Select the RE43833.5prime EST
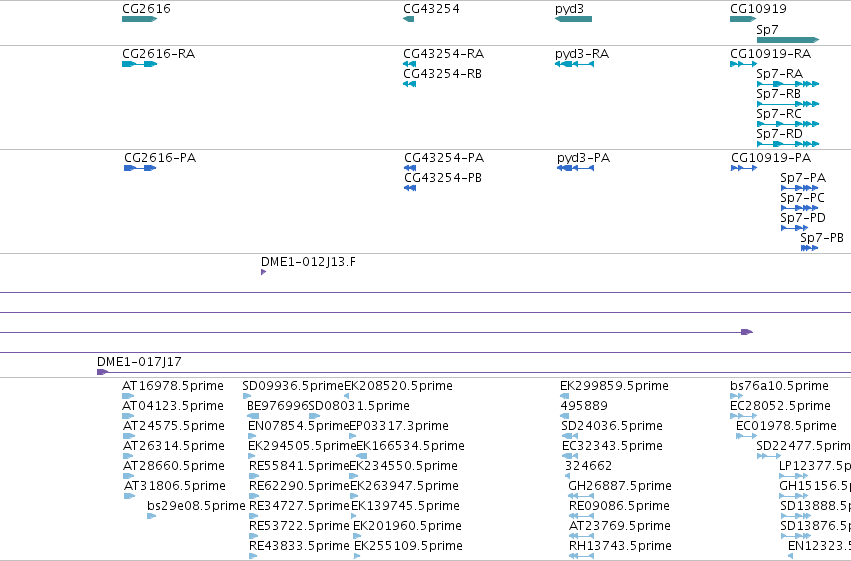851x561 pixels. tap(253, 556)
